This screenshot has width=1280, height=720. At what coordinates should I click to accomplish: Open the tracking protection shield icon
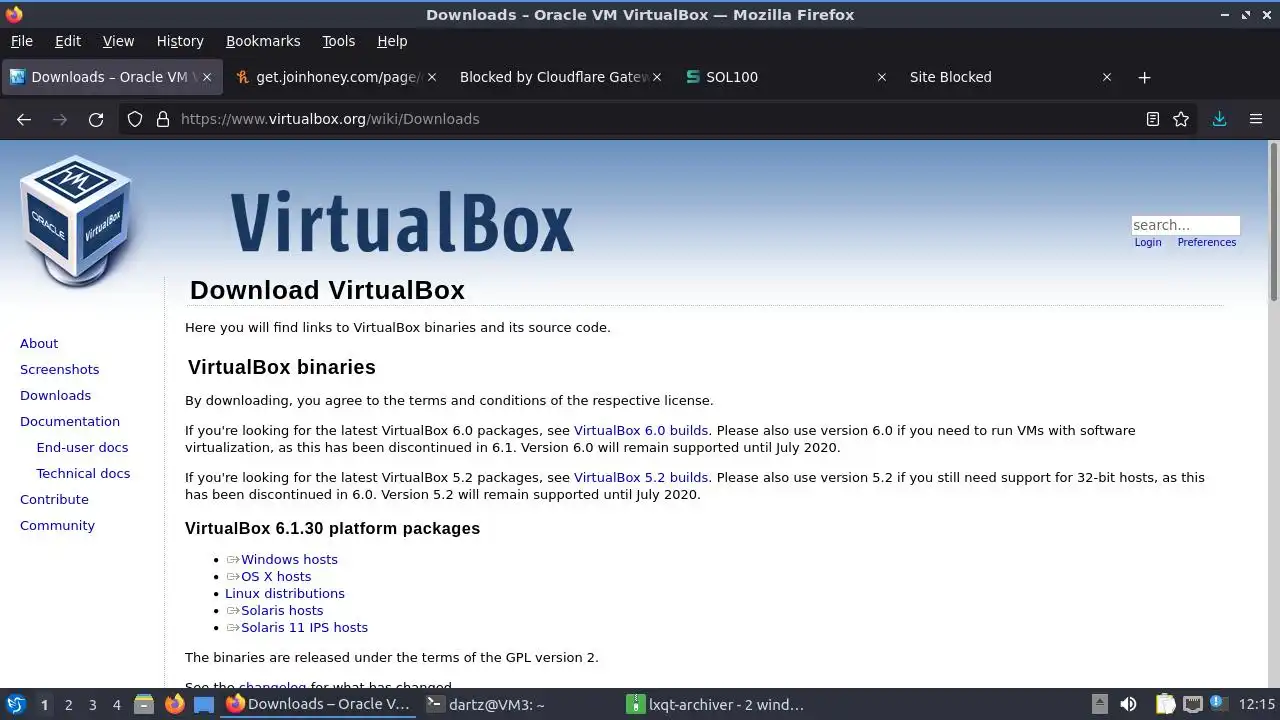click(135, 119)
